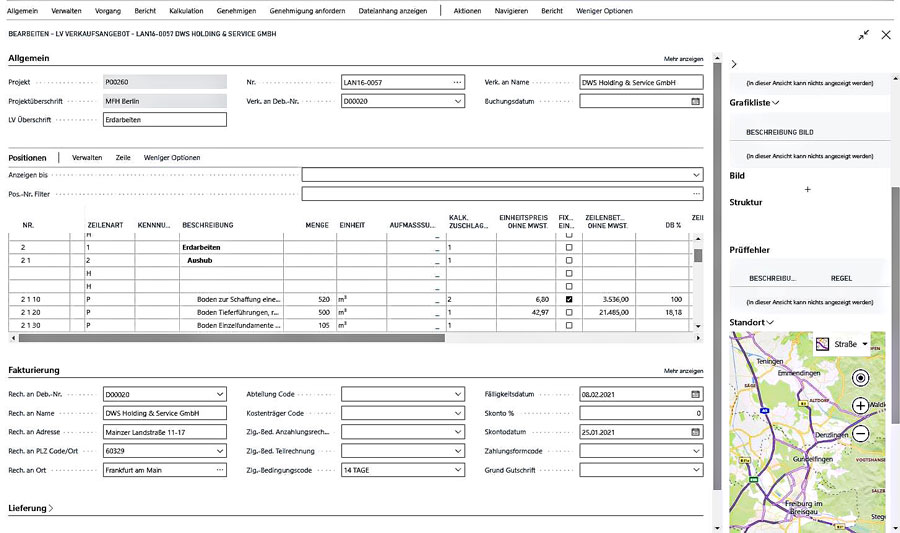Expand the Lieferung section
This screenshot has height=533, width=900.
click(x=31, y=508)
